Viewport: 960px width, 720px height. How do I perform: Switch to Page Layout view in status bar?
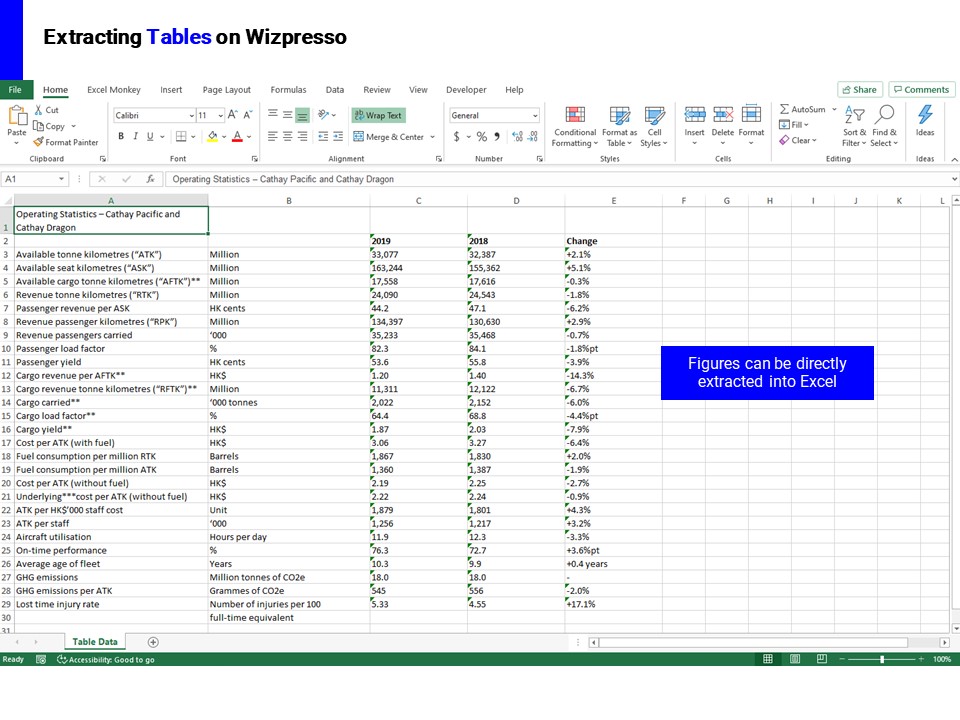click(795, 659)
